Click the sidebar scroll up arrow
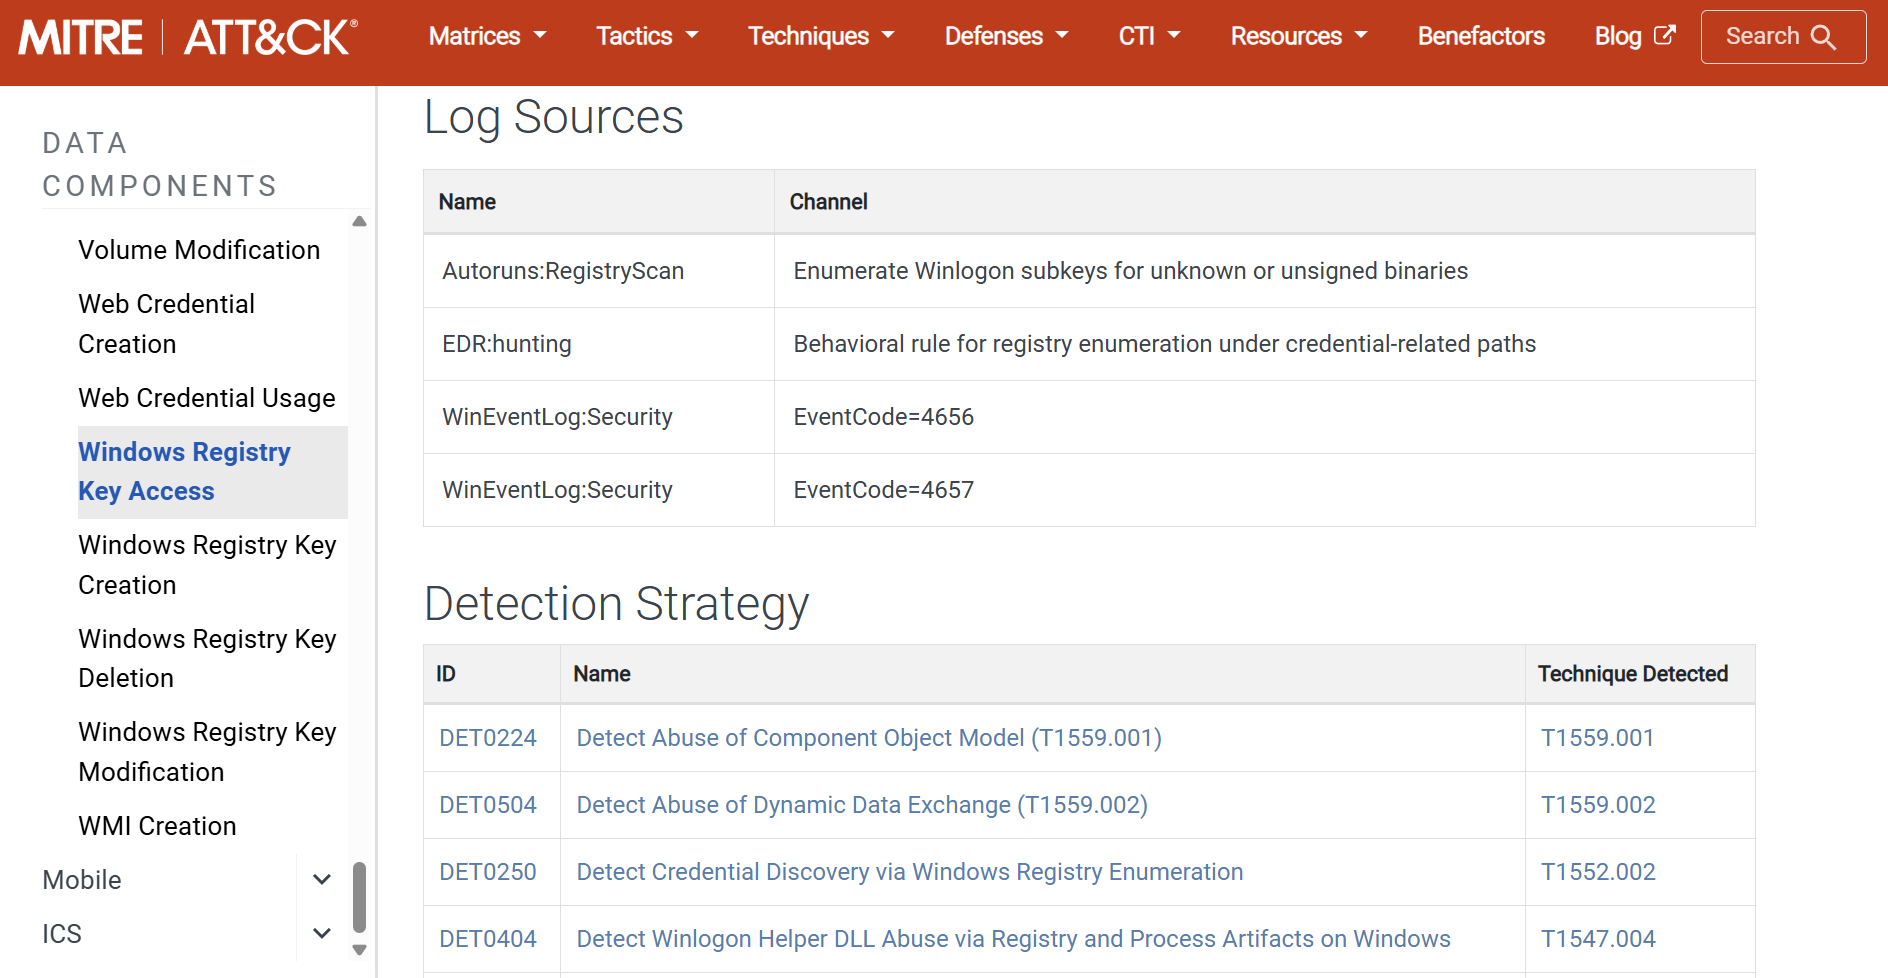 [x=360, y=221]
